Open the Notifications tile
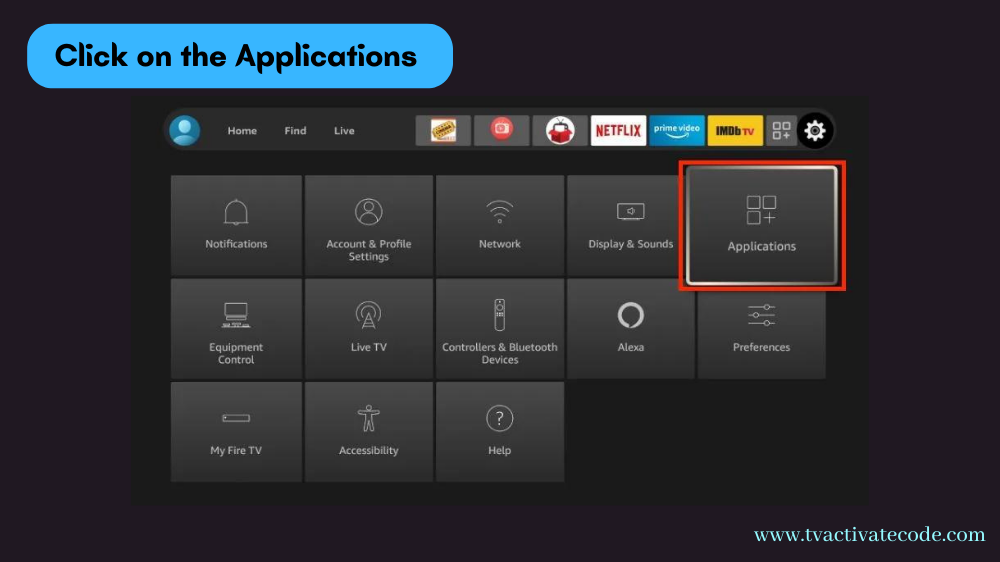This screenshot has width=1000, height=562. (236, 225)
